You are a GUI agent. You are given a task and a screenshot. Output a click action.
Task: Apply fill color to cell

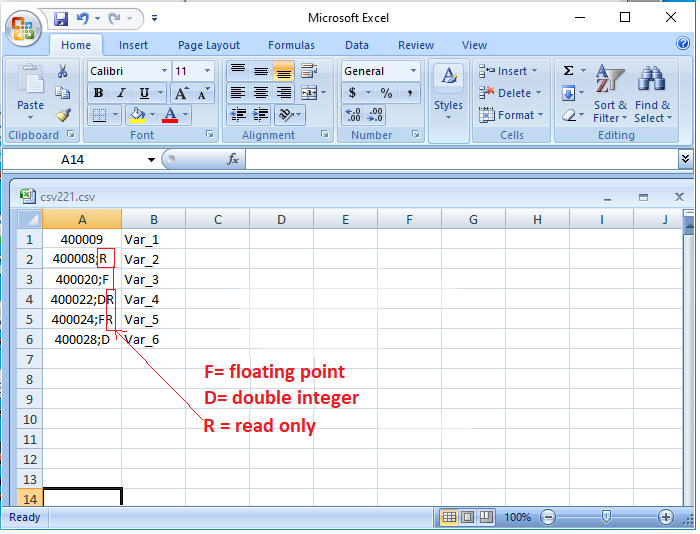click(x=137, y=115)
